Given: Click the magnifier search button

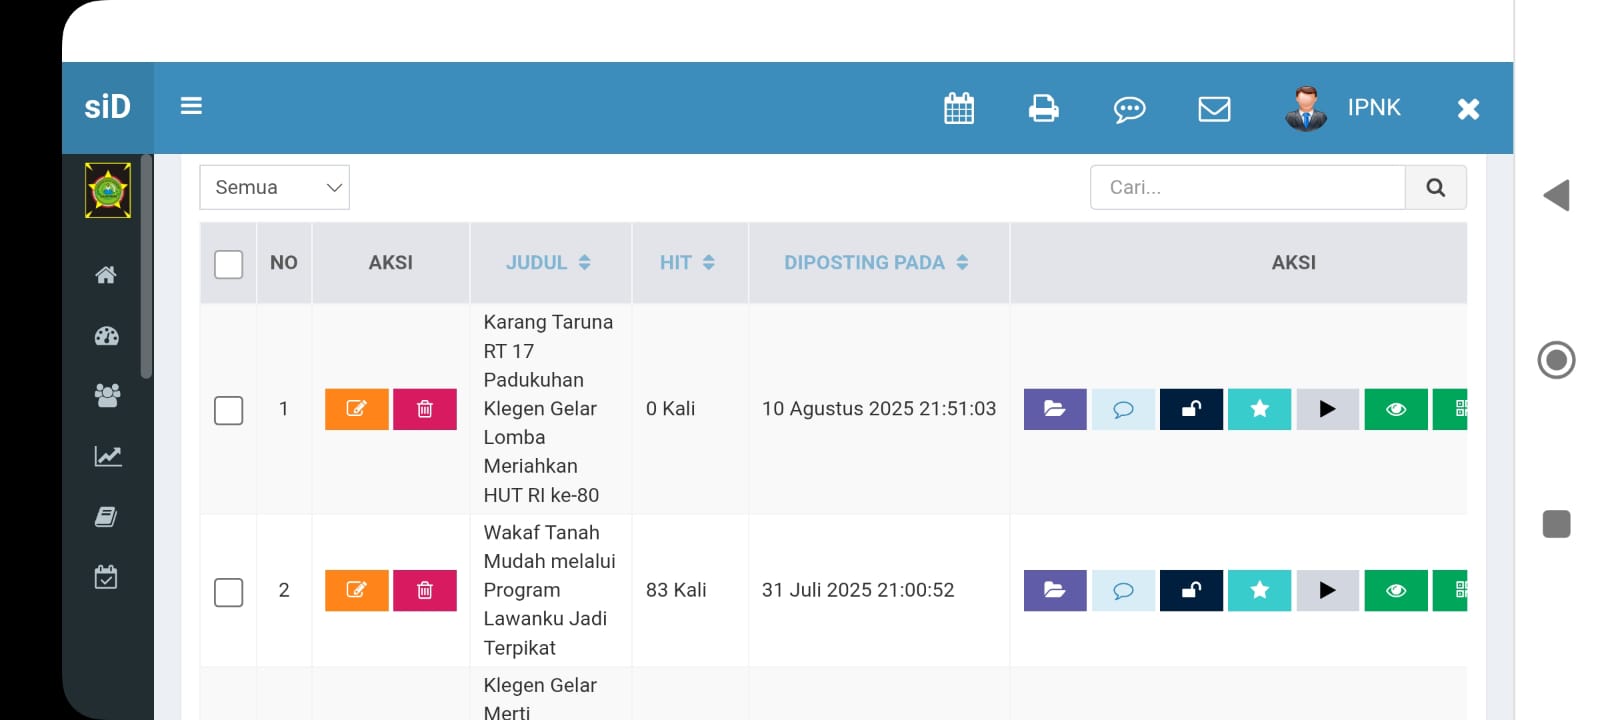Looking at the screenshot, I should click(x=1436, y=187).
